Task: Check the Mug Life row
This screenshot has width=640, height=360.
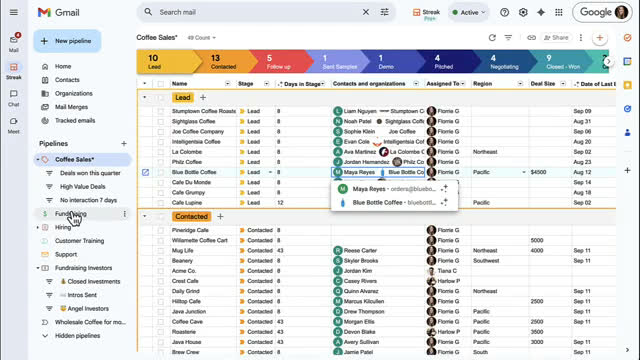Action: tap(160, 251)
